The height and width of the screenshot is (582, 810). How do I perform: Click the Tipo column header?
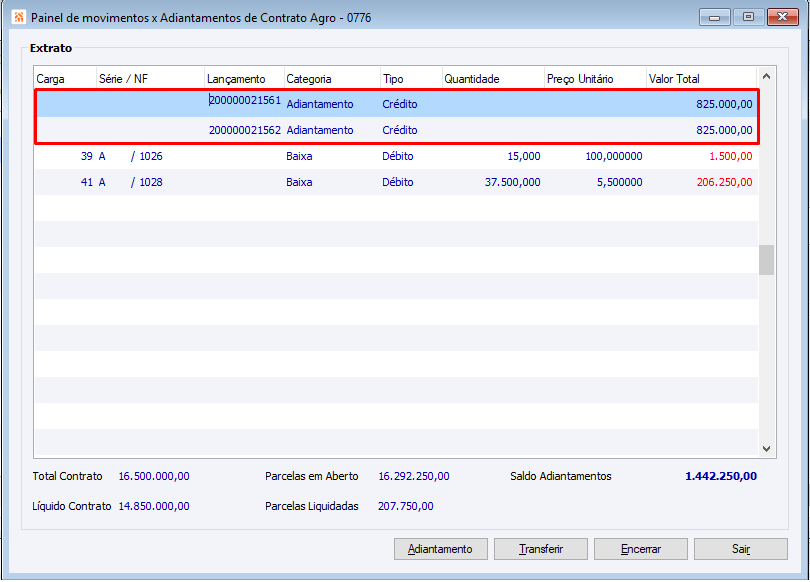[411, 79]
